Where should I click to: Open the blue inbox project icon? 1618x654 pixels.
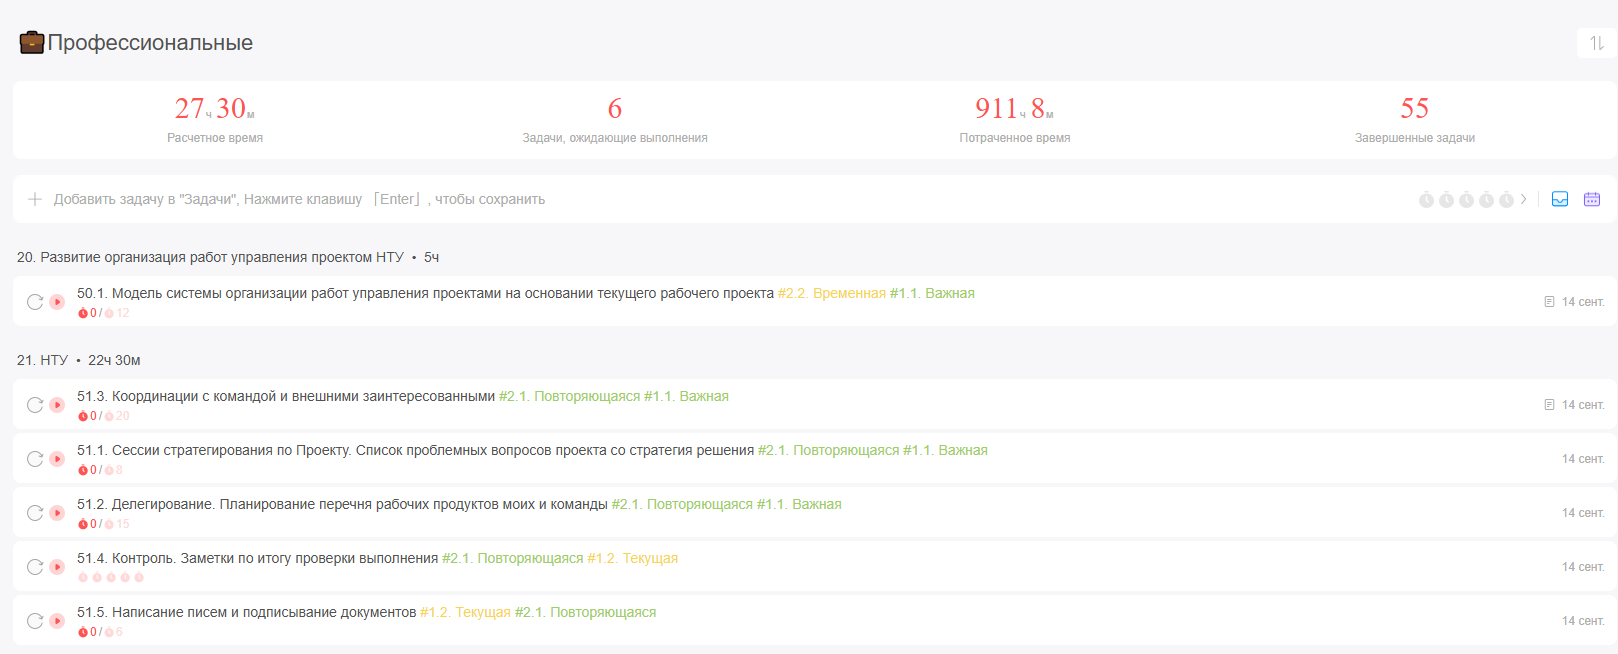tap(1560, 199)
